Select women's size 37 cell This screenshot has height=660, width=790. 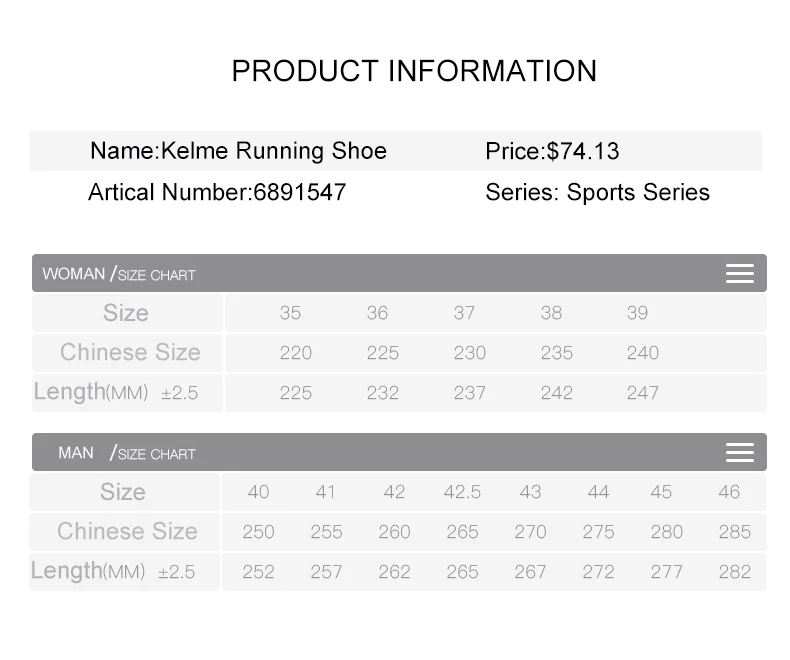click(x=464, y=313)
